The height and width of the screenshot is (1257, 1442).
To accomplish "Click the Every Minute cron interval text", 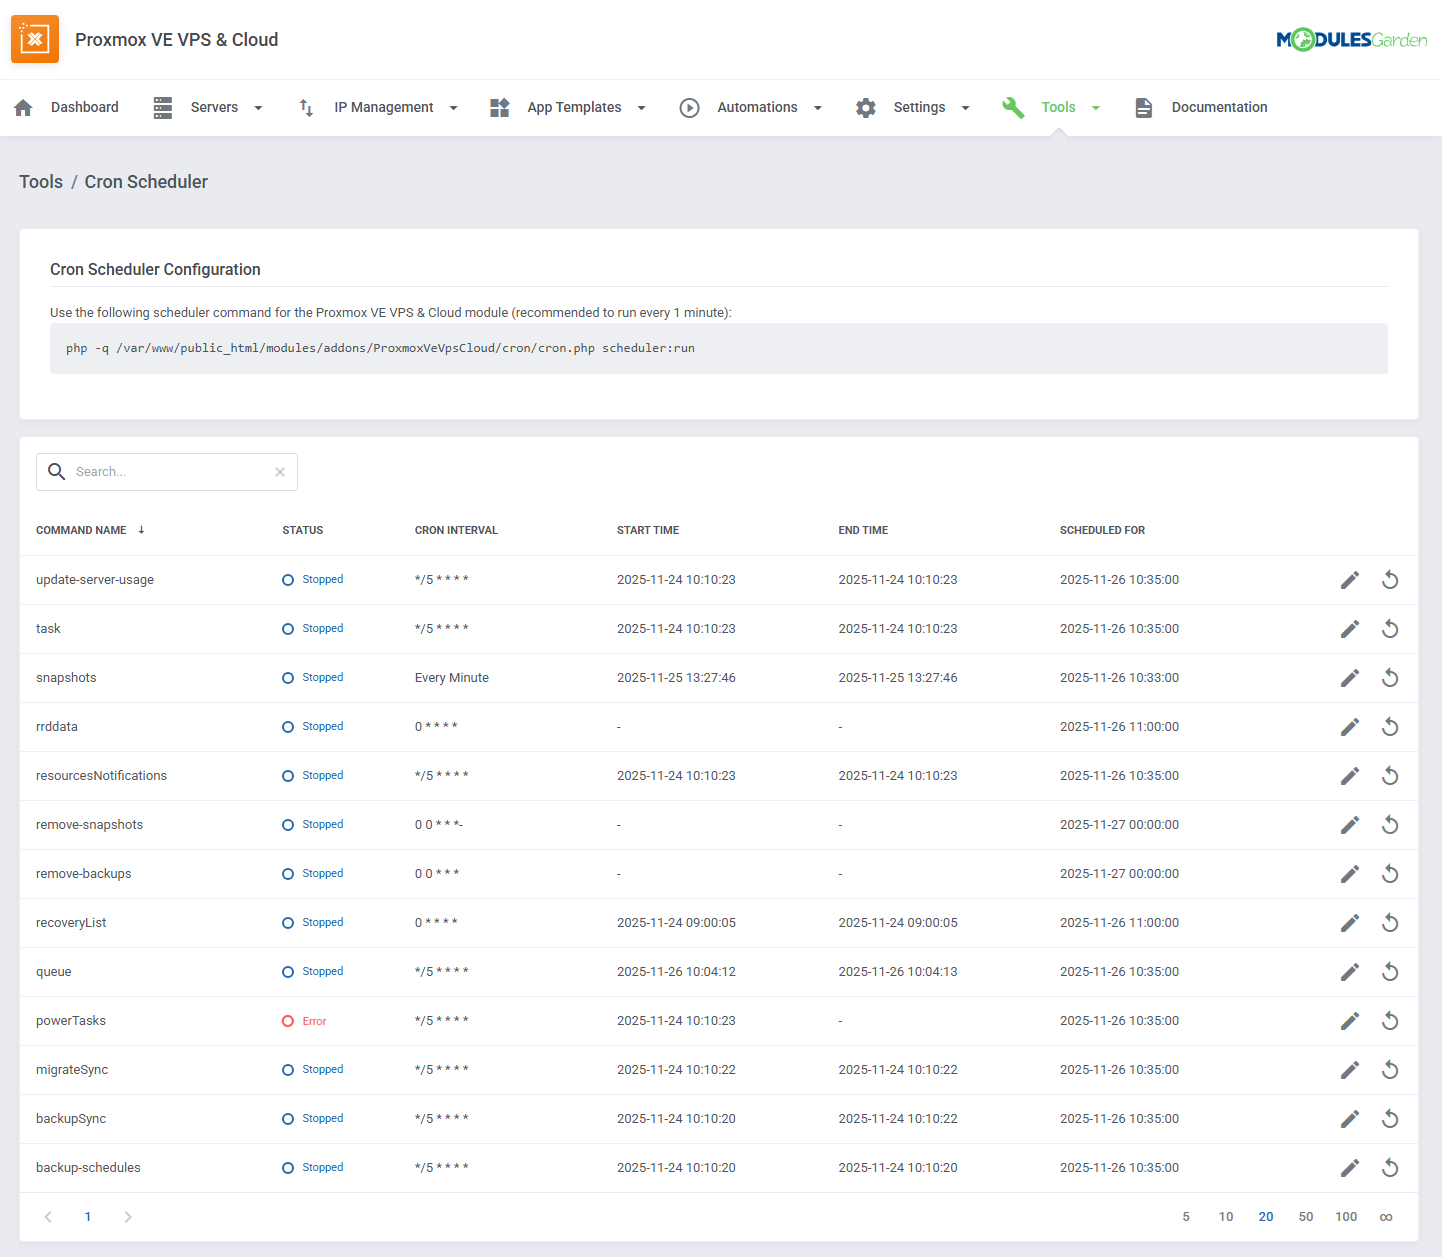I will tap(452, 678).
